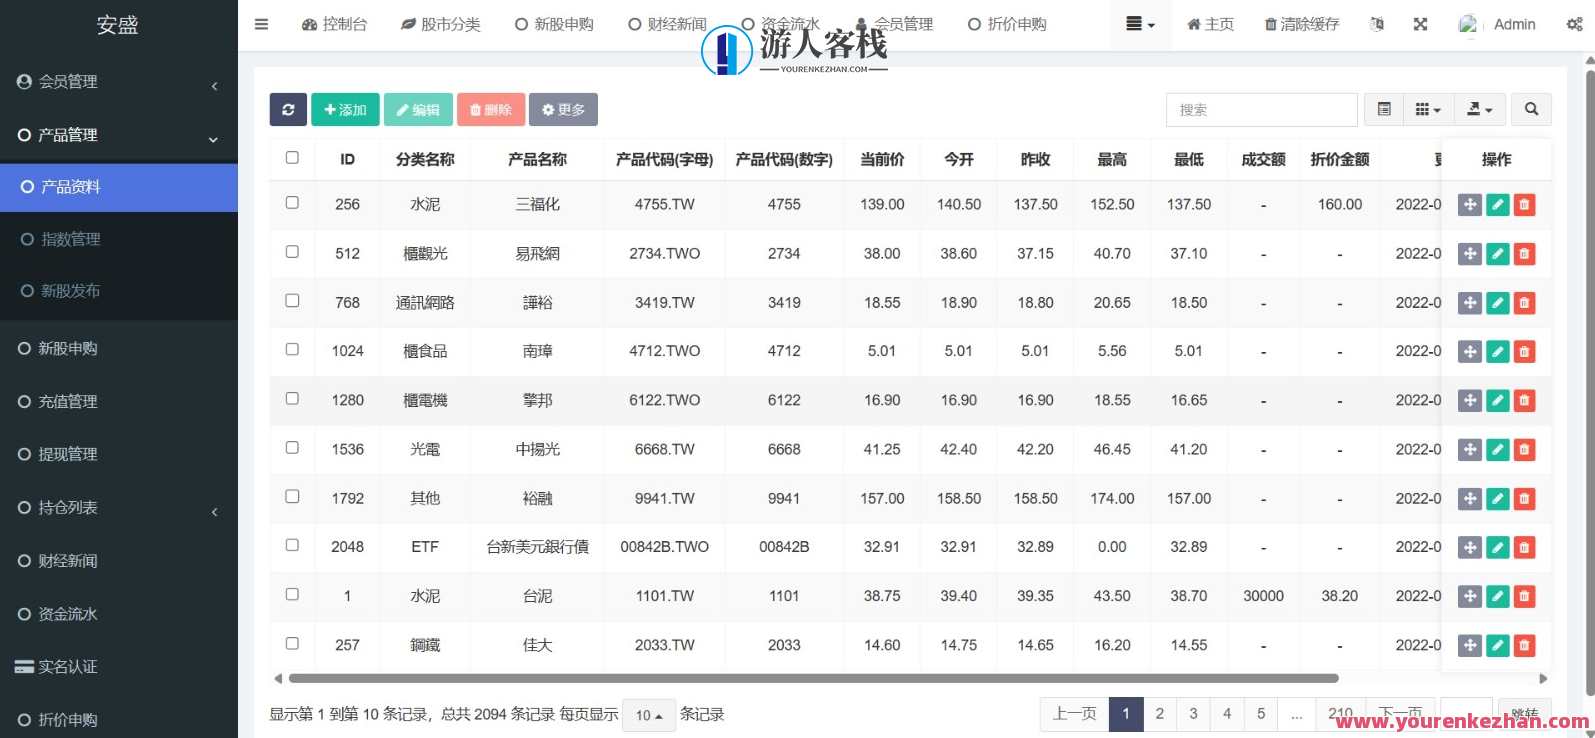This screenshot has width=1595, height=738.
Task: Click the Admin avatar icon
Action: (x=1467, y=25)
